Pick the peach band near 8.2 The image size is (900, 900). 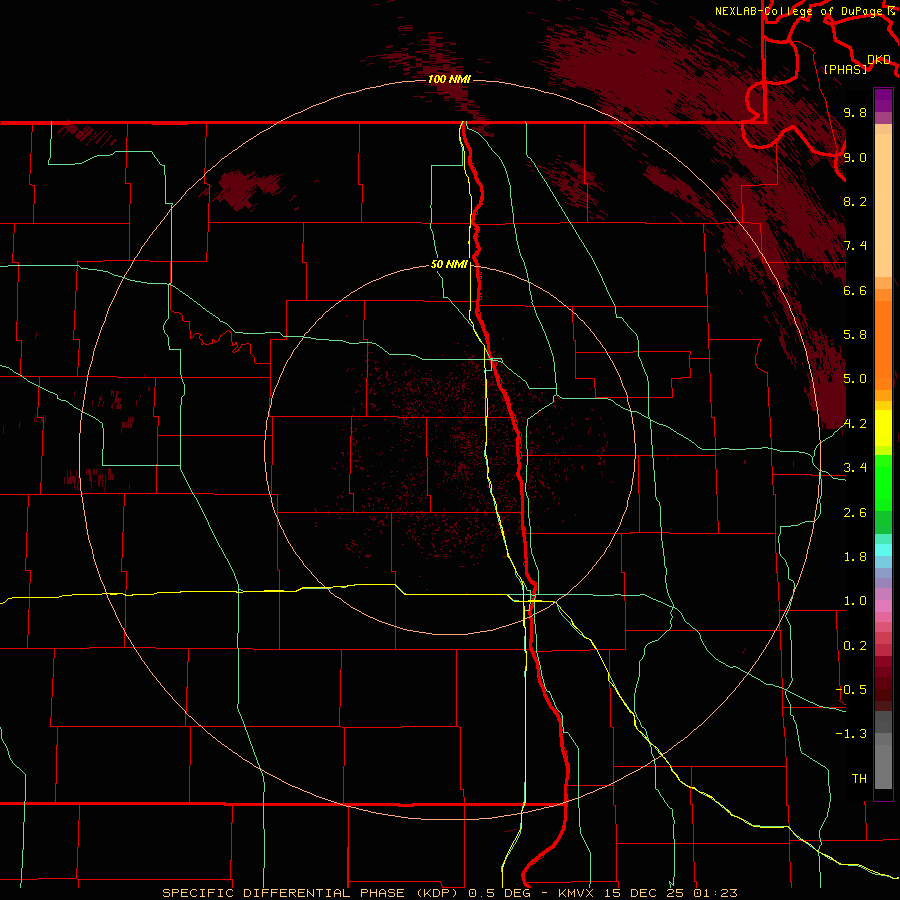(883, 205)
